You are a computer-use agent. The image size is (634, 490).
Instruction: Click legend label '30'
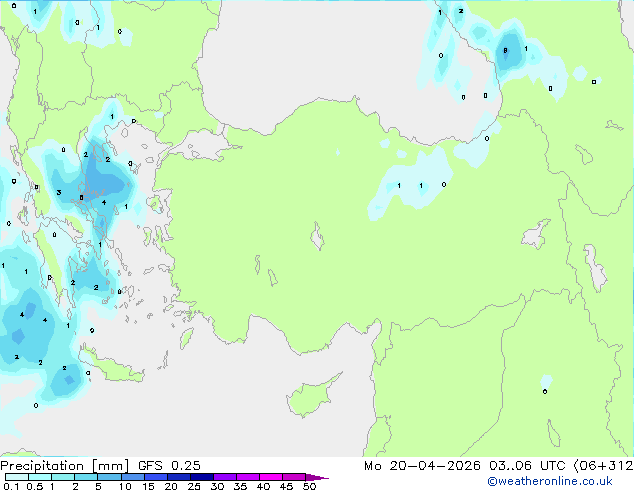tap(217, 486)
